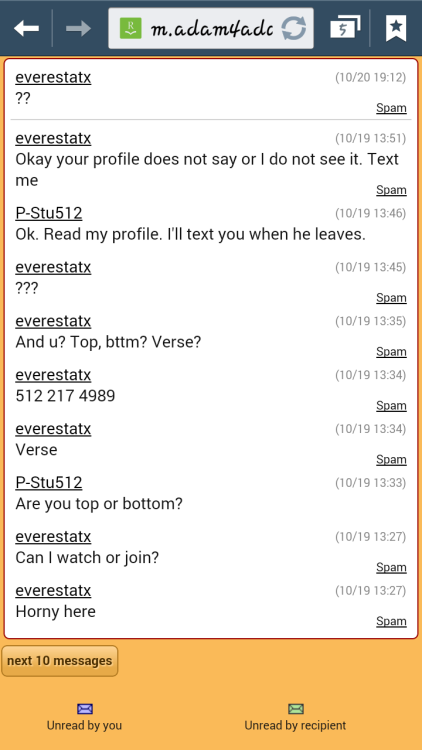The image size is (422, 750).
Task: Tap the green Unread by recipient envelope icon
Action: 296,709
